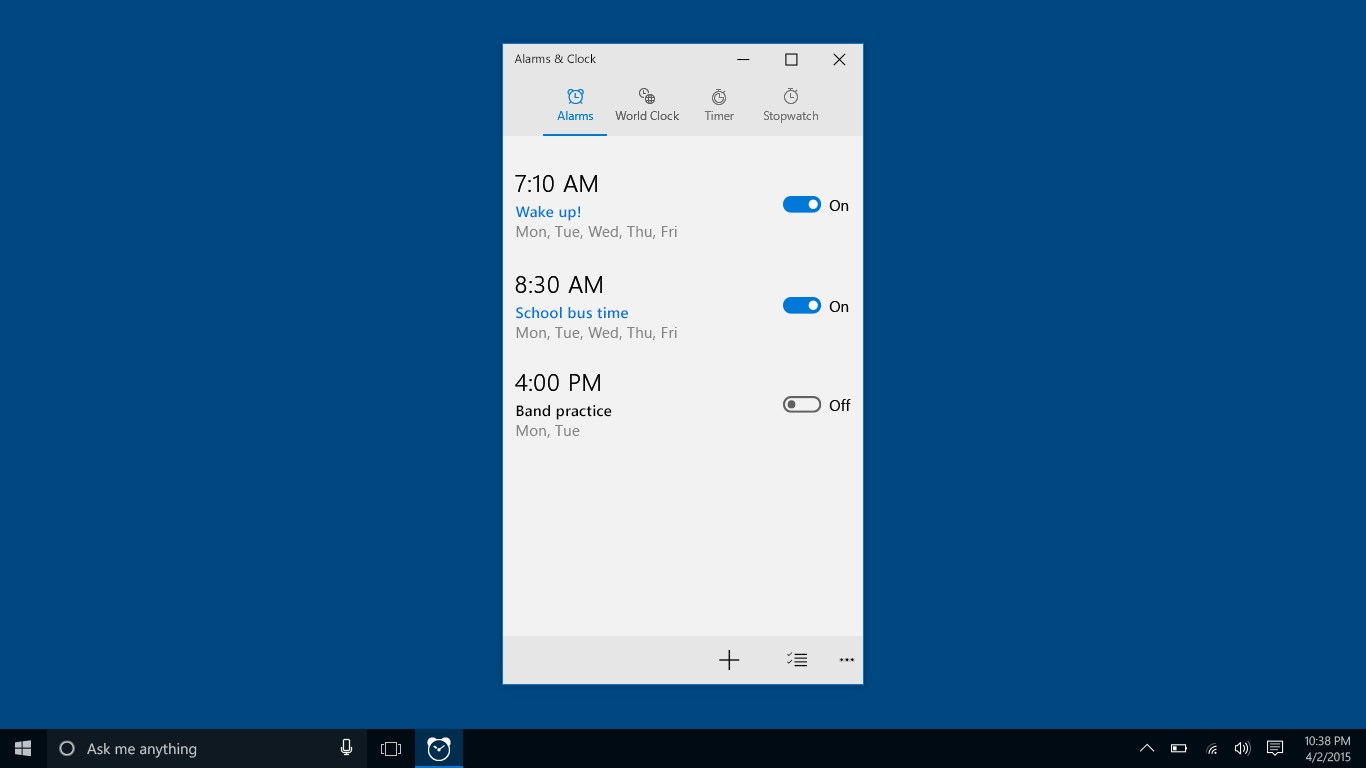Enable the Band practice alarm
The width and height of the screenshot is (1366, 768).
[x=800, y=404]
